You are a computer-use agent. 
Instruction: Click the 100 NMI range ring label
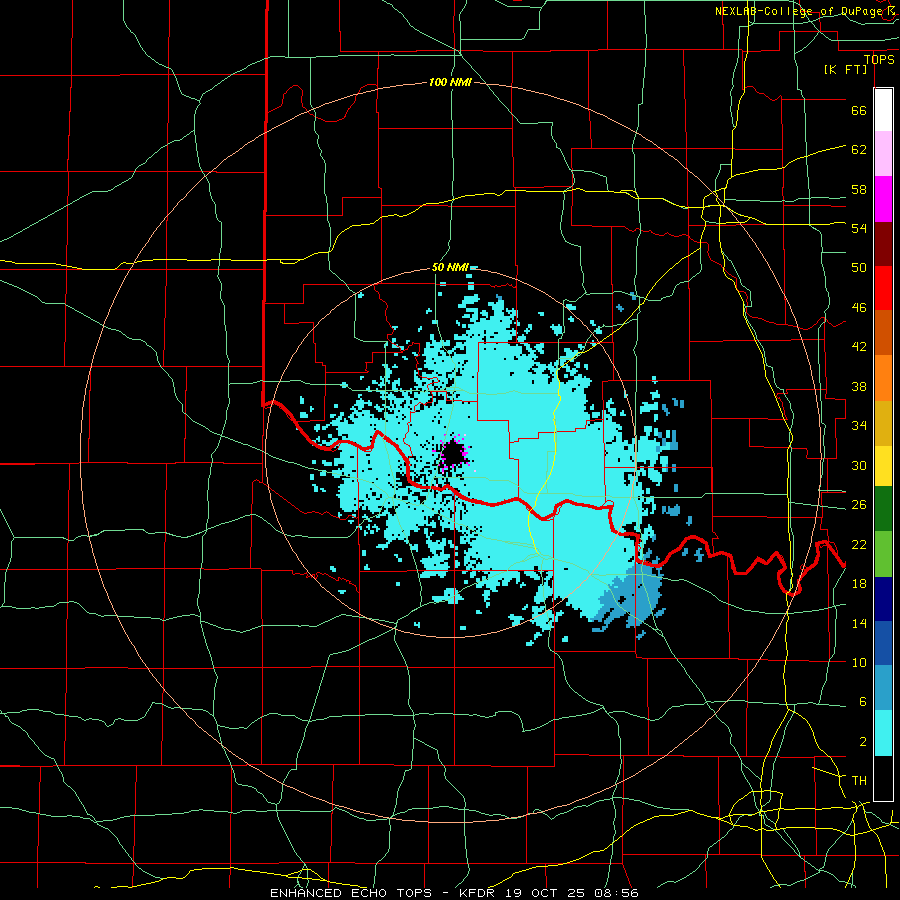click(450, 82)
